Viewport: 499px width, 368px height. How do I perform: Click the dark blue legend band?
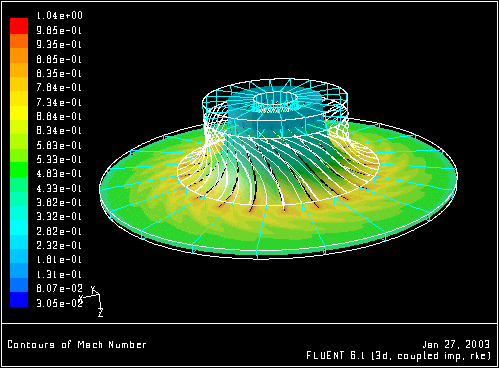(x=19, y=299)
